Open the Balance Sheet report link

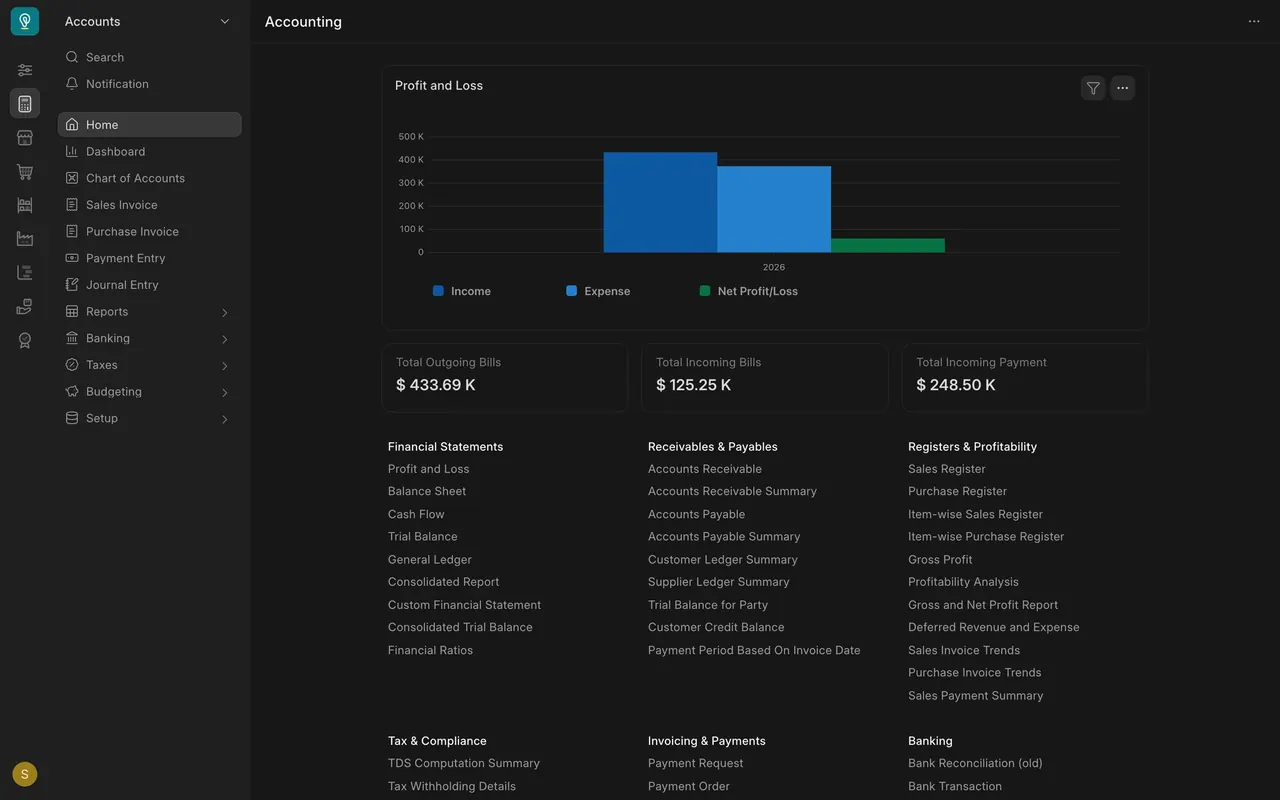click(427, 491)
